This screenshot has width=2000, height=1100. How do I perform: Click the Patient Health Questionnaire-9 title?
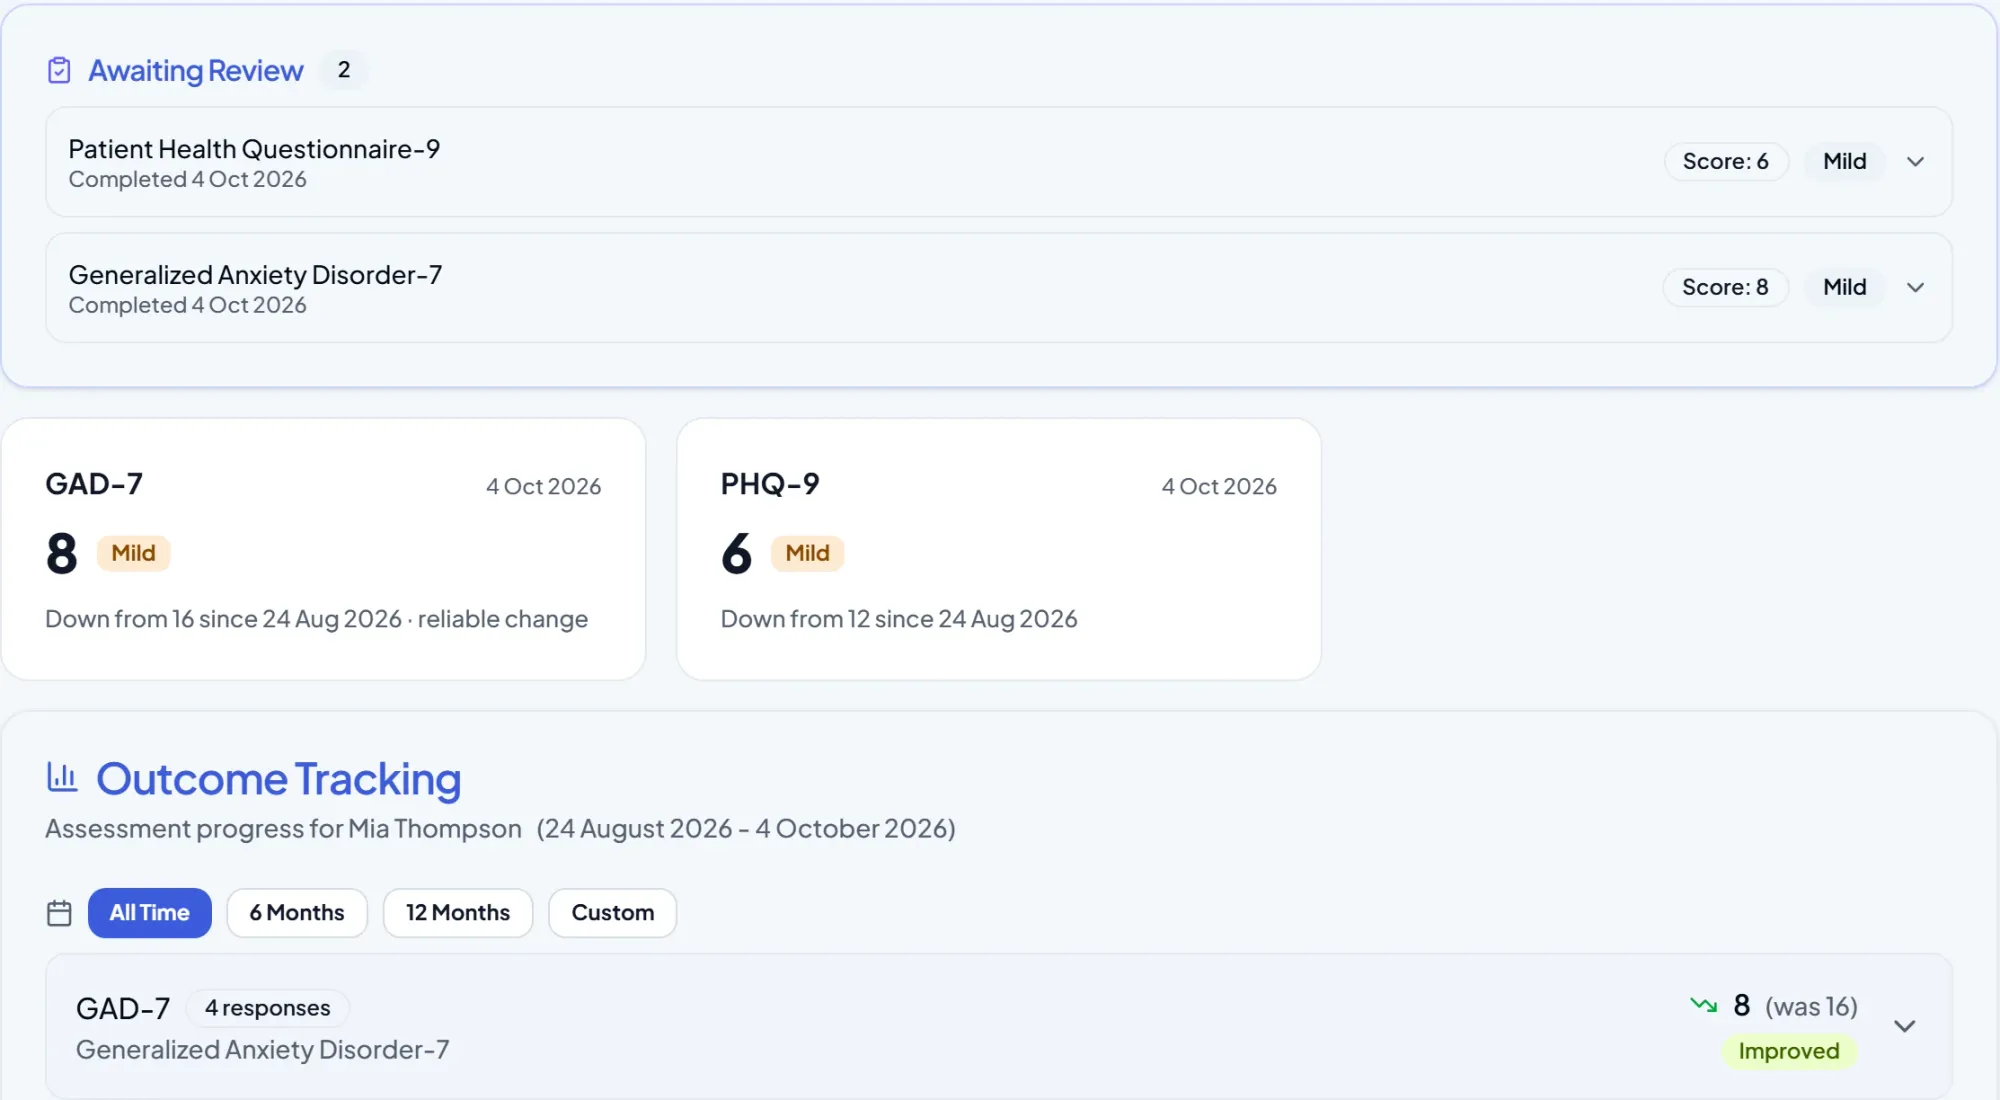click(254, 149)
